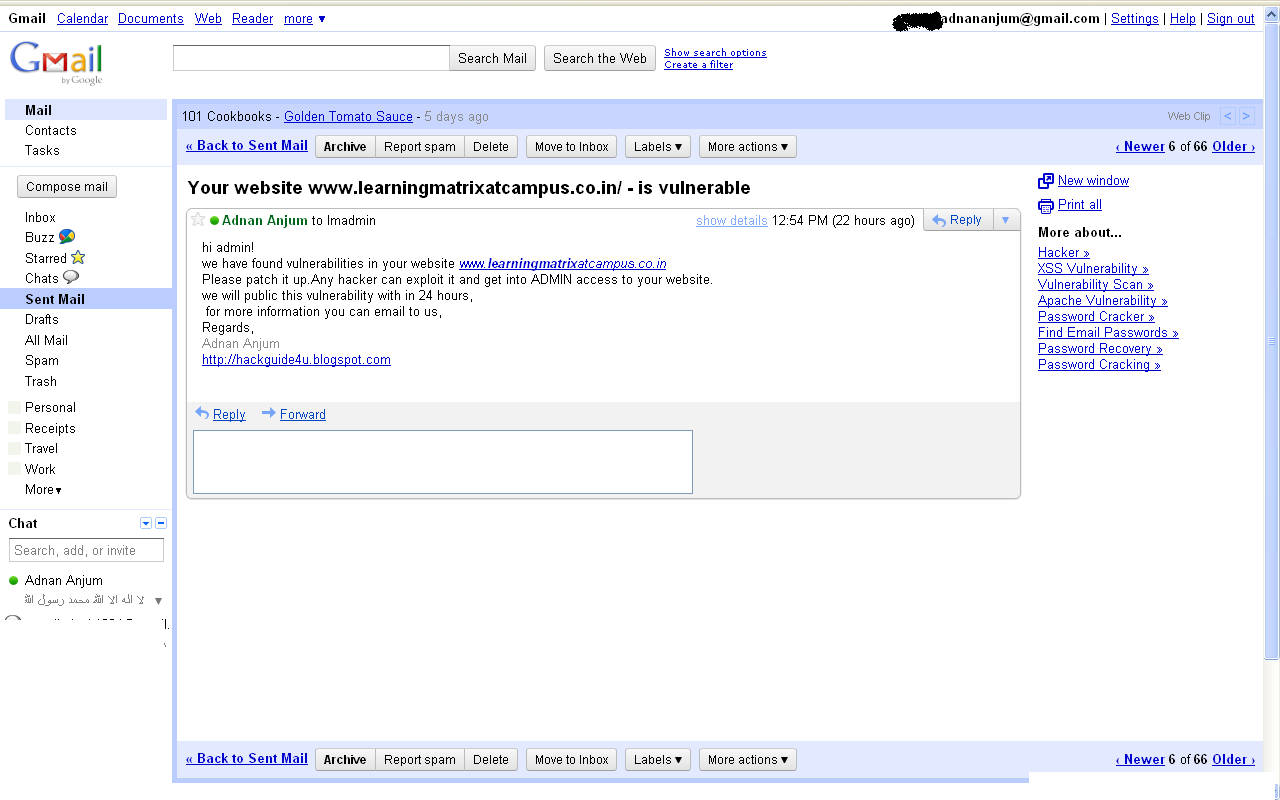Open top More actions dropdown

[748, 147]
